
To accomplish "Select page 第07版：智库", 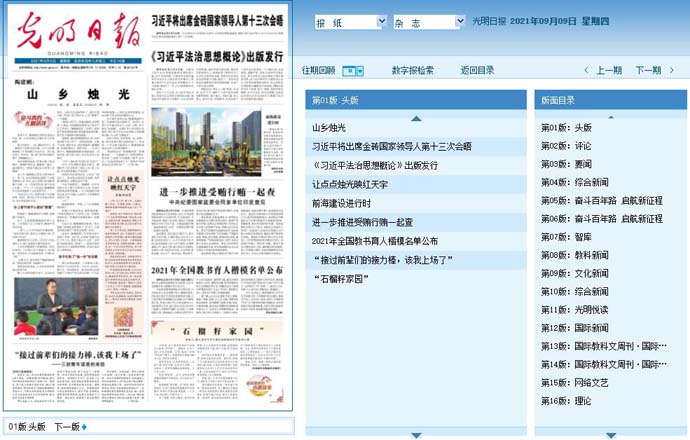I will 566,237.
